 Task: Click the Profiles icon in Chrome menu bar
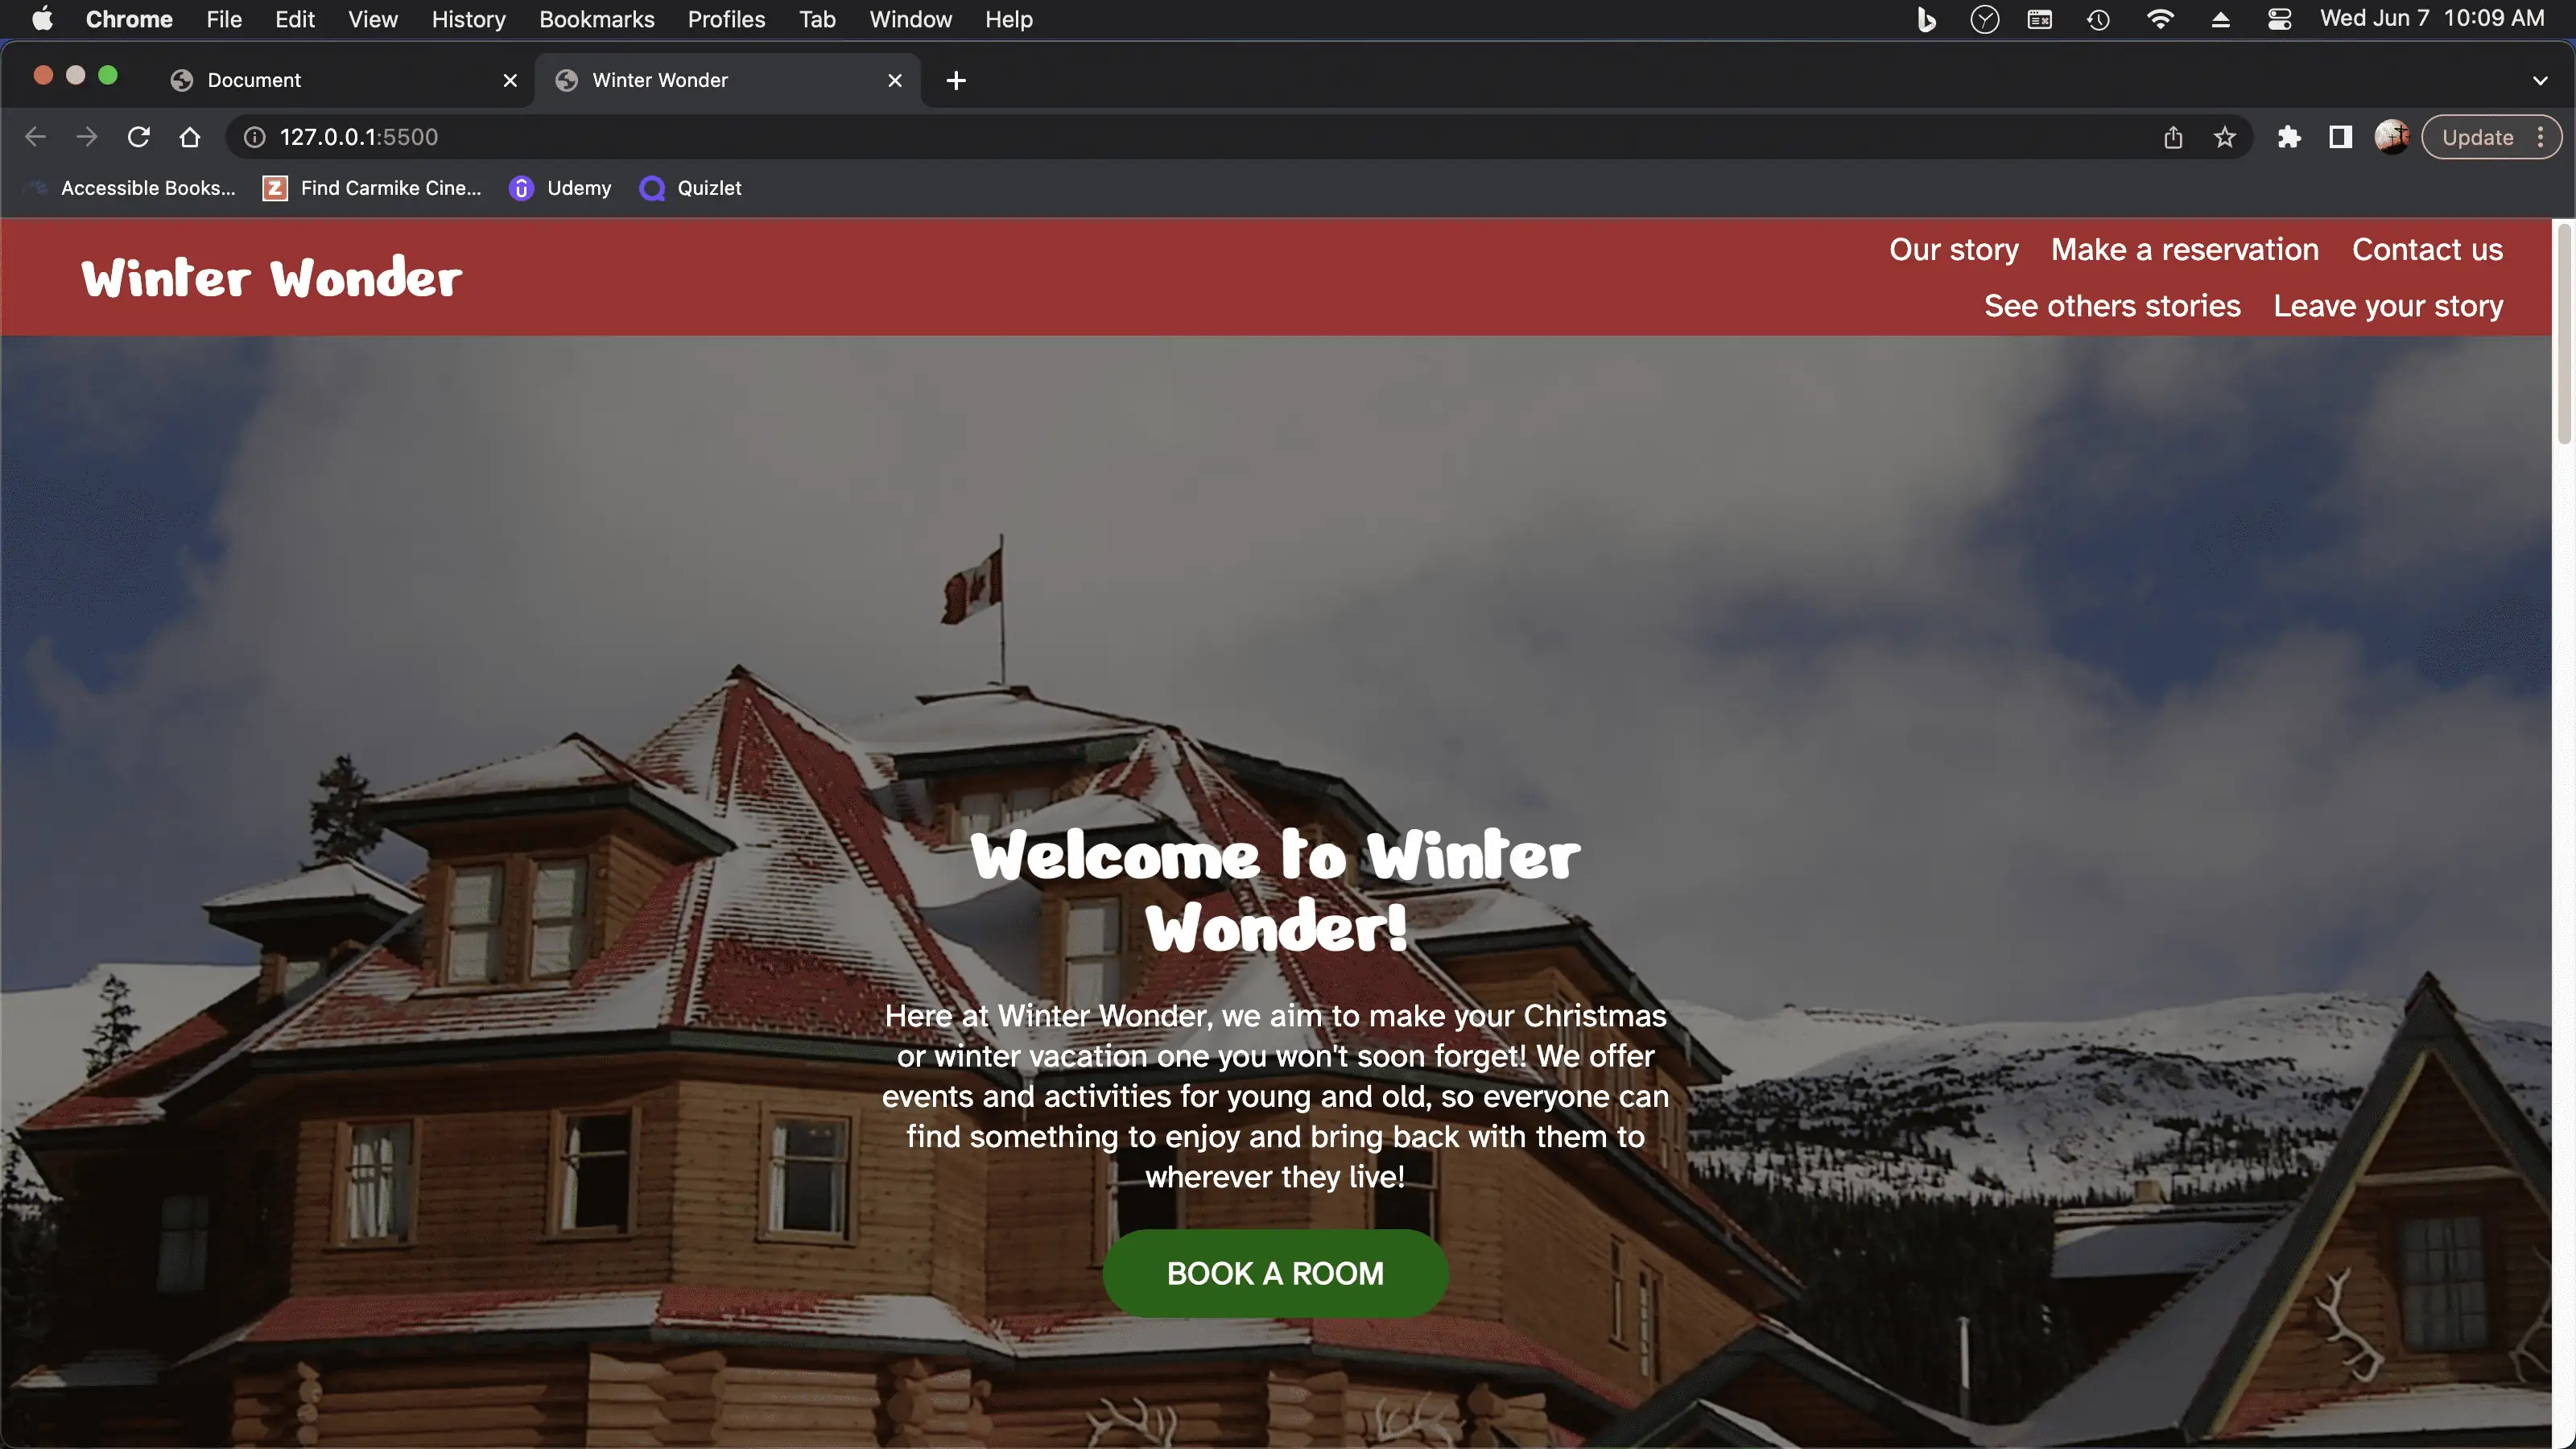(x=724, y=19)
